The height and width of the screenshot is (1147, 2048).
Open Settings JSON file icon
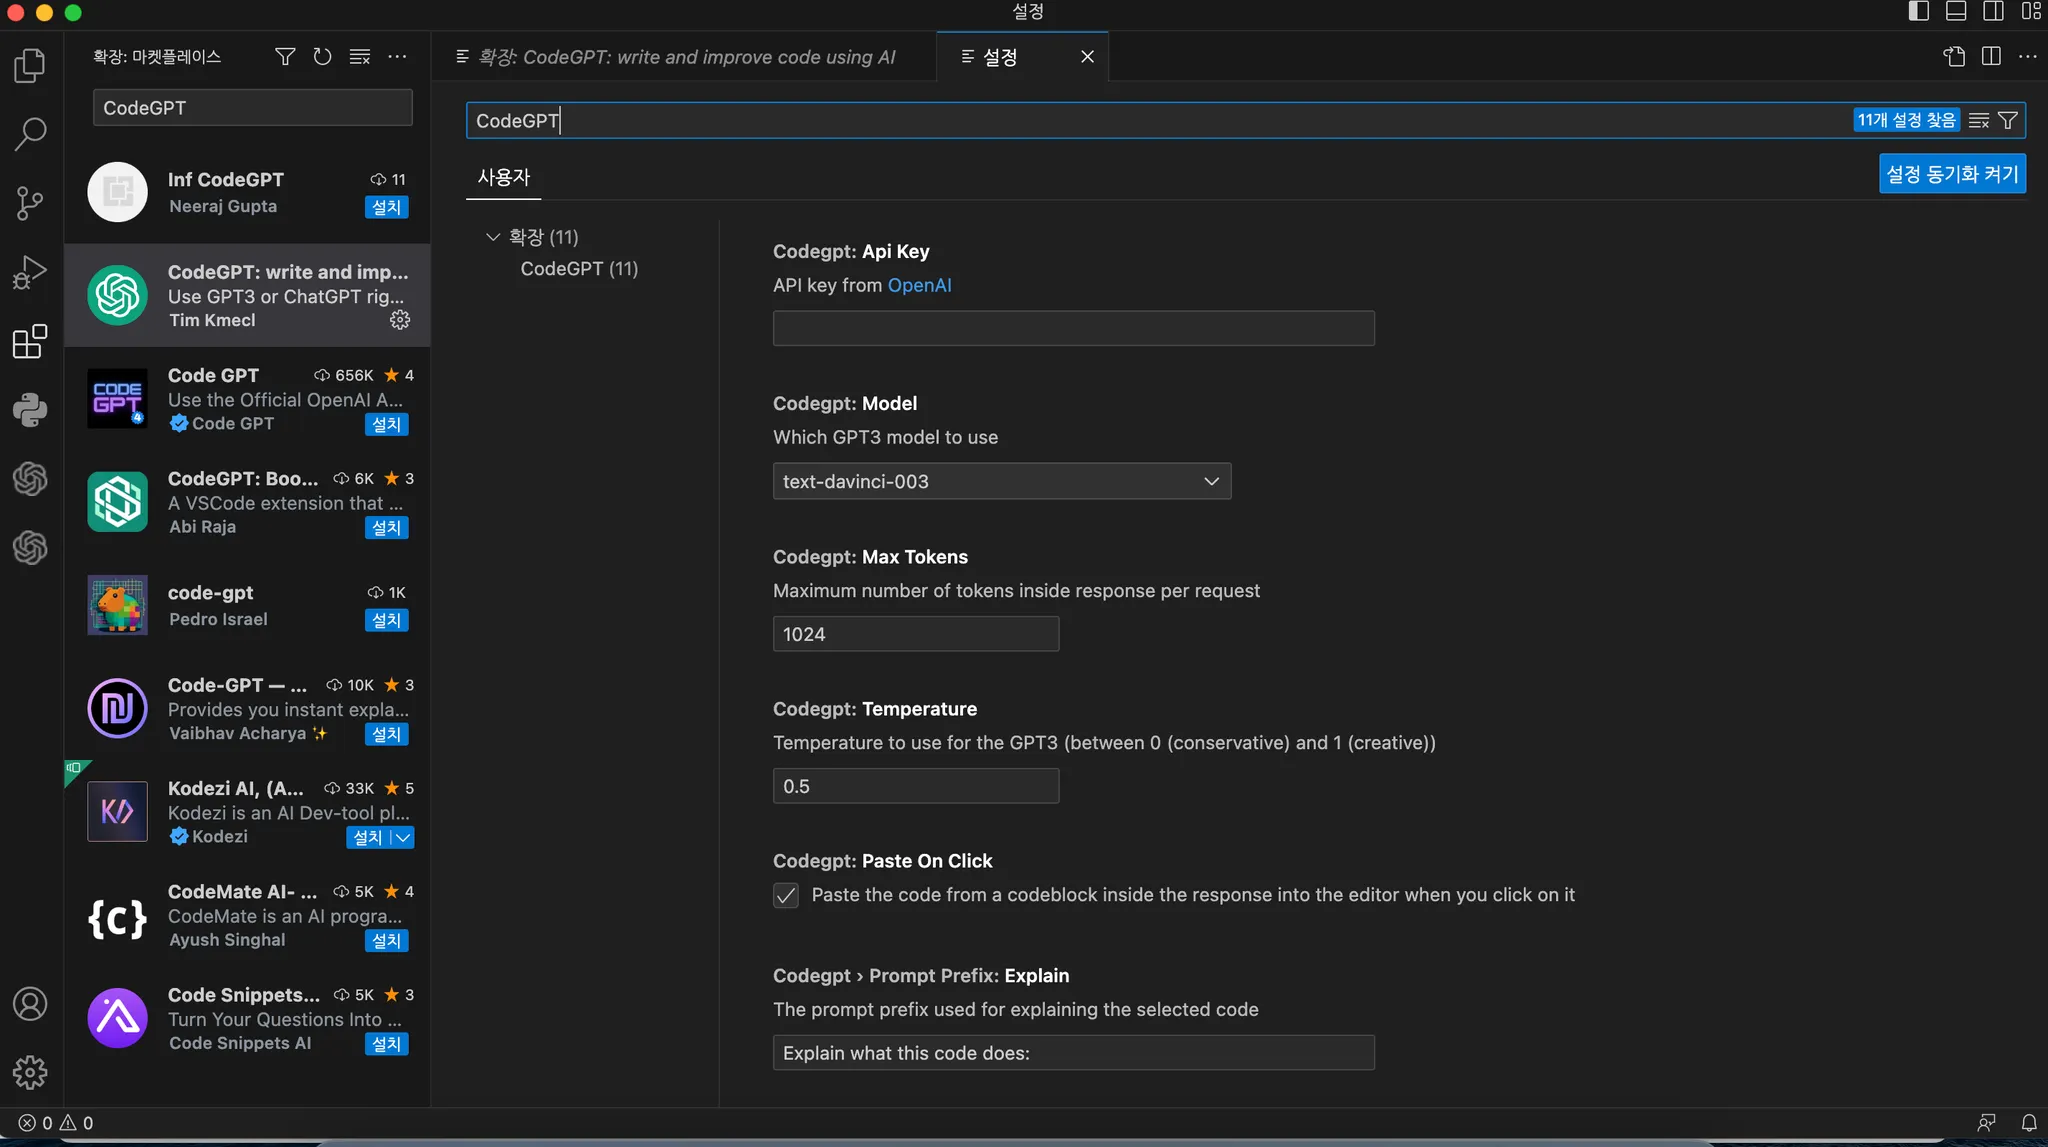pos(1954,57)
